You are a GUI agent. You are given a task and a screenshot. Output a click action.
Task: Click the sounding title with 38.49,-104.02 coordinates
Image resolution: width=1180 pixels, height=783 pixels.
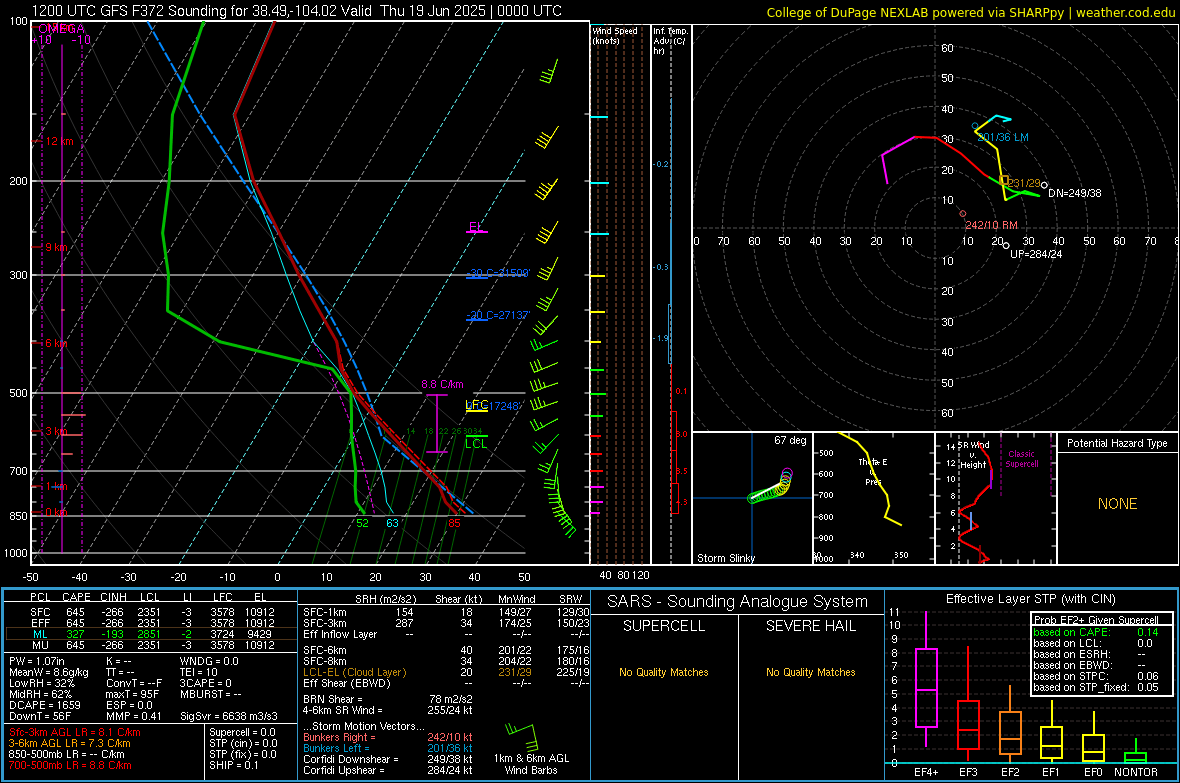tap(297, 11)
